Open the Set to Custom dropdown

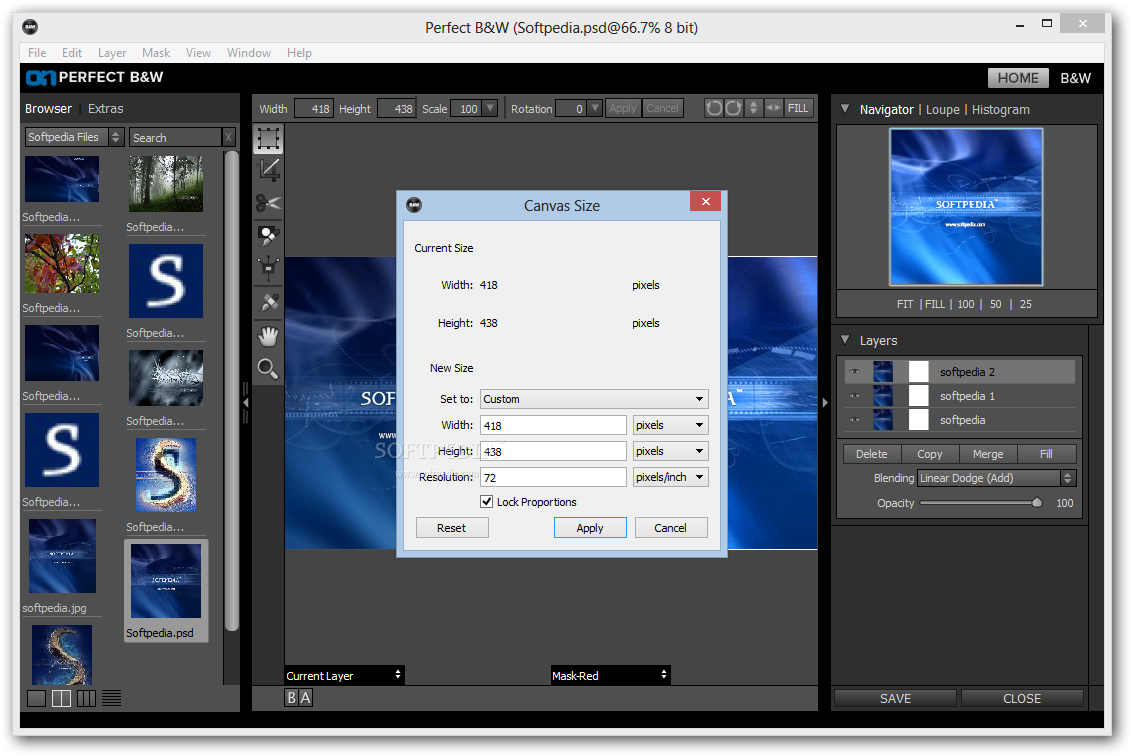[x=594, y=399]
